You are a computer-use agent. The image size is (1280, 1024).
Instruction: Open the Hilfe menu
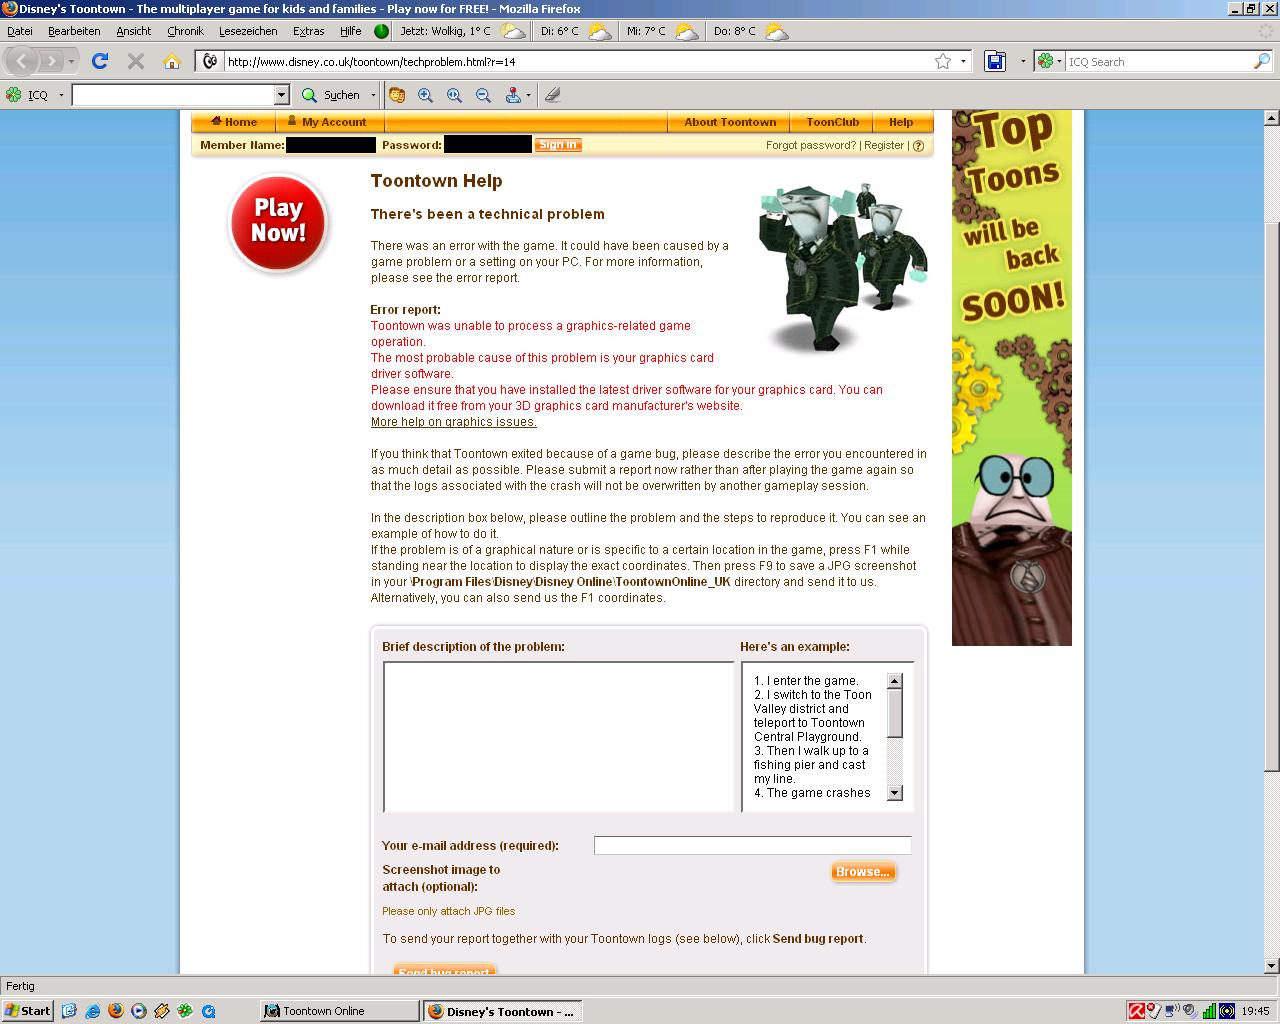pyautogui.click(x=350, y=31)
